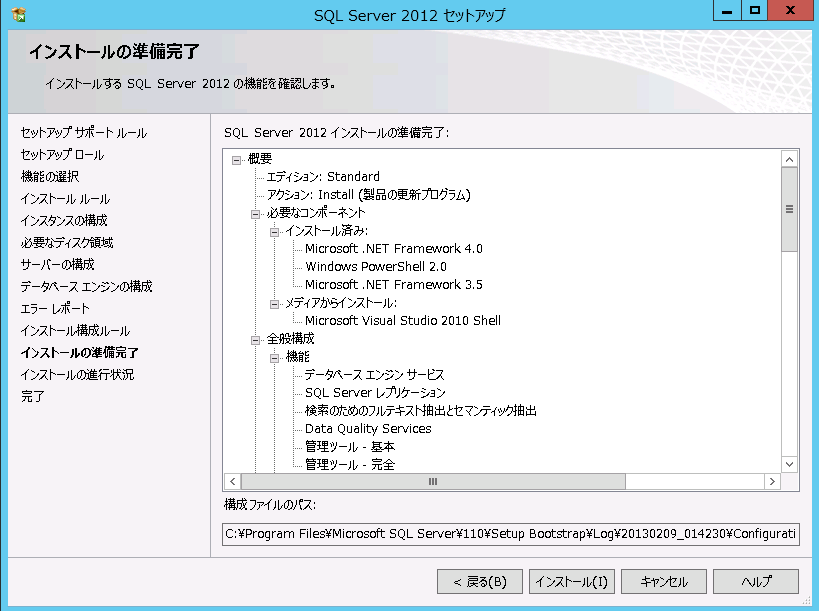The image size is (819, 611).
Task: Click the horizontal scrollbar right arrow
Action: pos(772,481)
